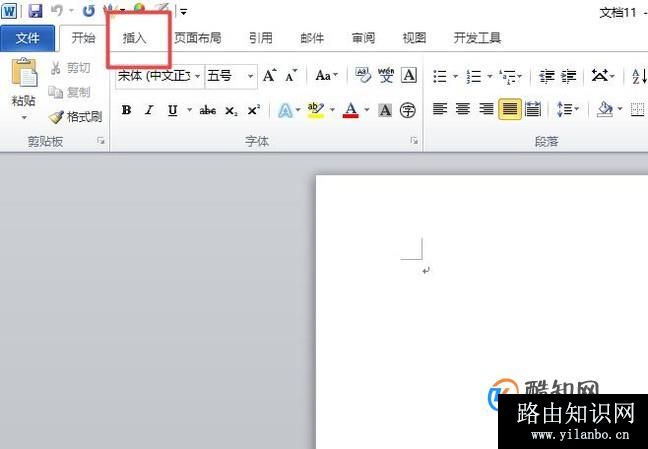Click the Save icon in the quick access toolbar
The height and width of the screenshot is (449, 648).
pos(35,11)
